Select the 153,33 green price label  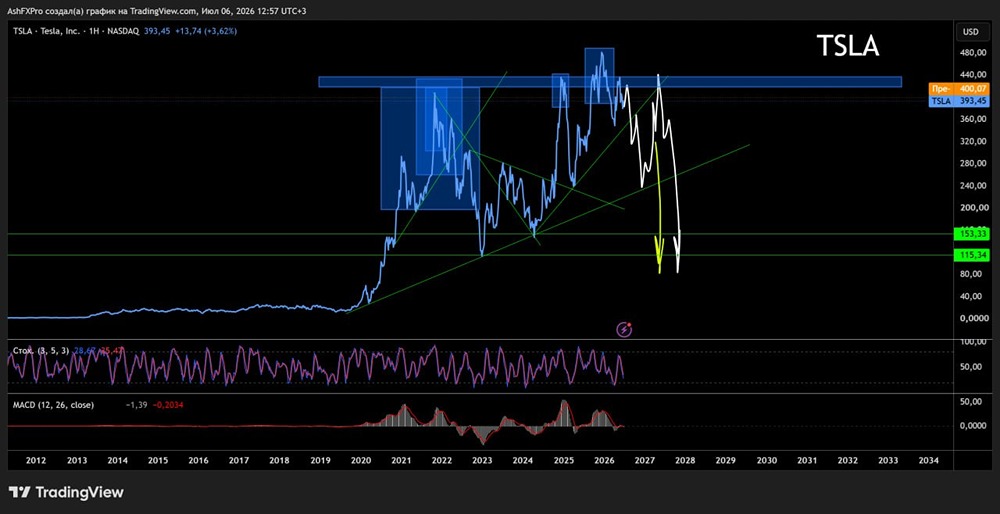(x=971, y=234)
